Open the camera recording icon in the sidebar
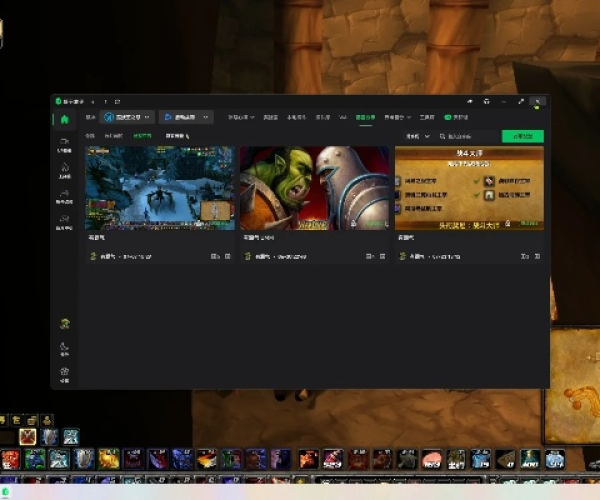 tap(64, 142)
